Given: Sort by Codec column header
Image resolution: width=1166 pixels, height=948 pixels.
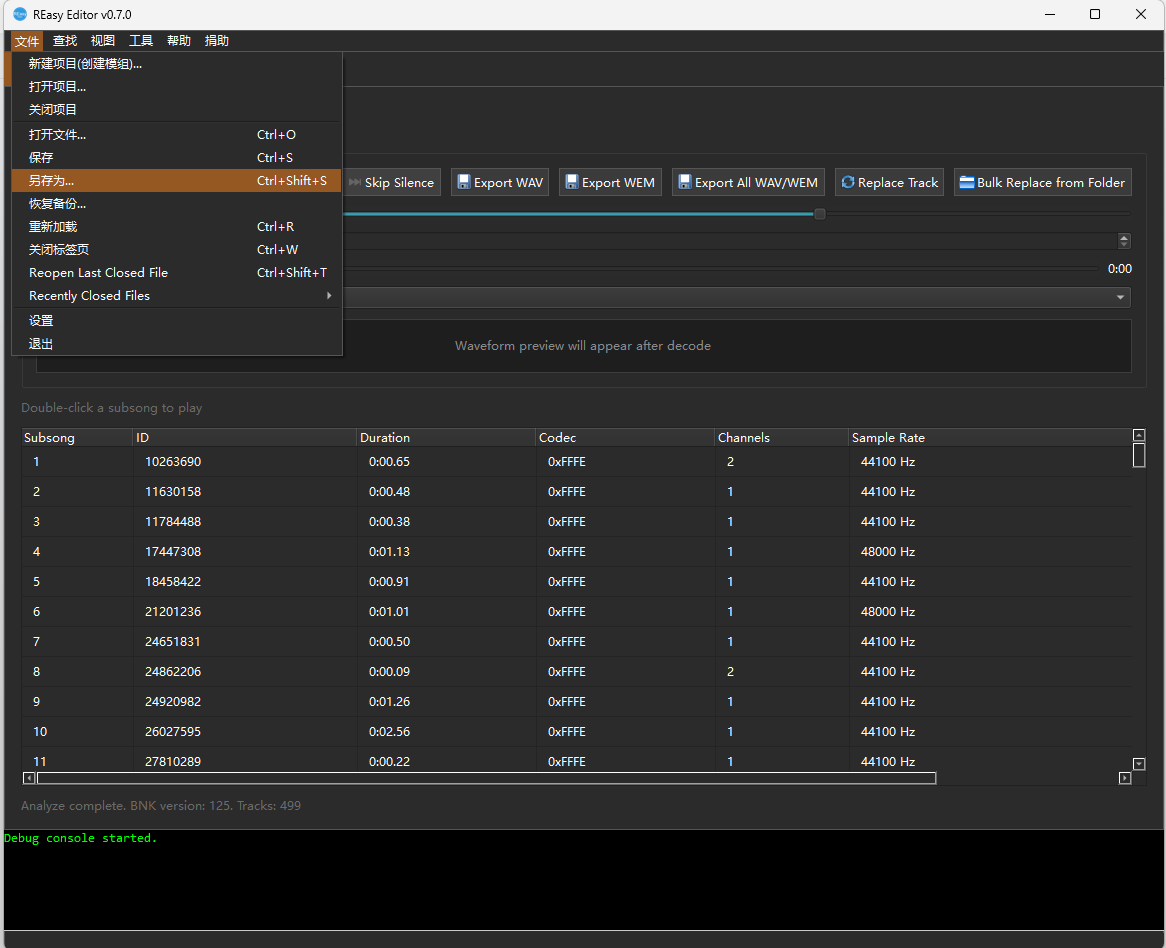Looking at the screenshot, I should [625, 438].
